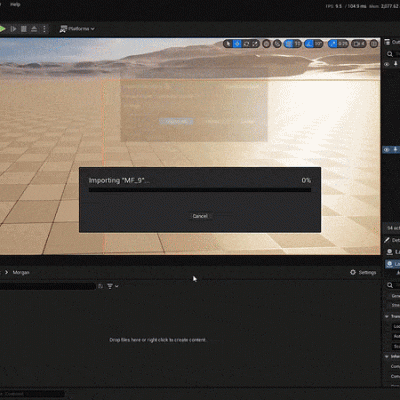This screenshot has width=400, height=400.
Task: Open the play options three-dot menu
Action: click(x=44, y=29)
